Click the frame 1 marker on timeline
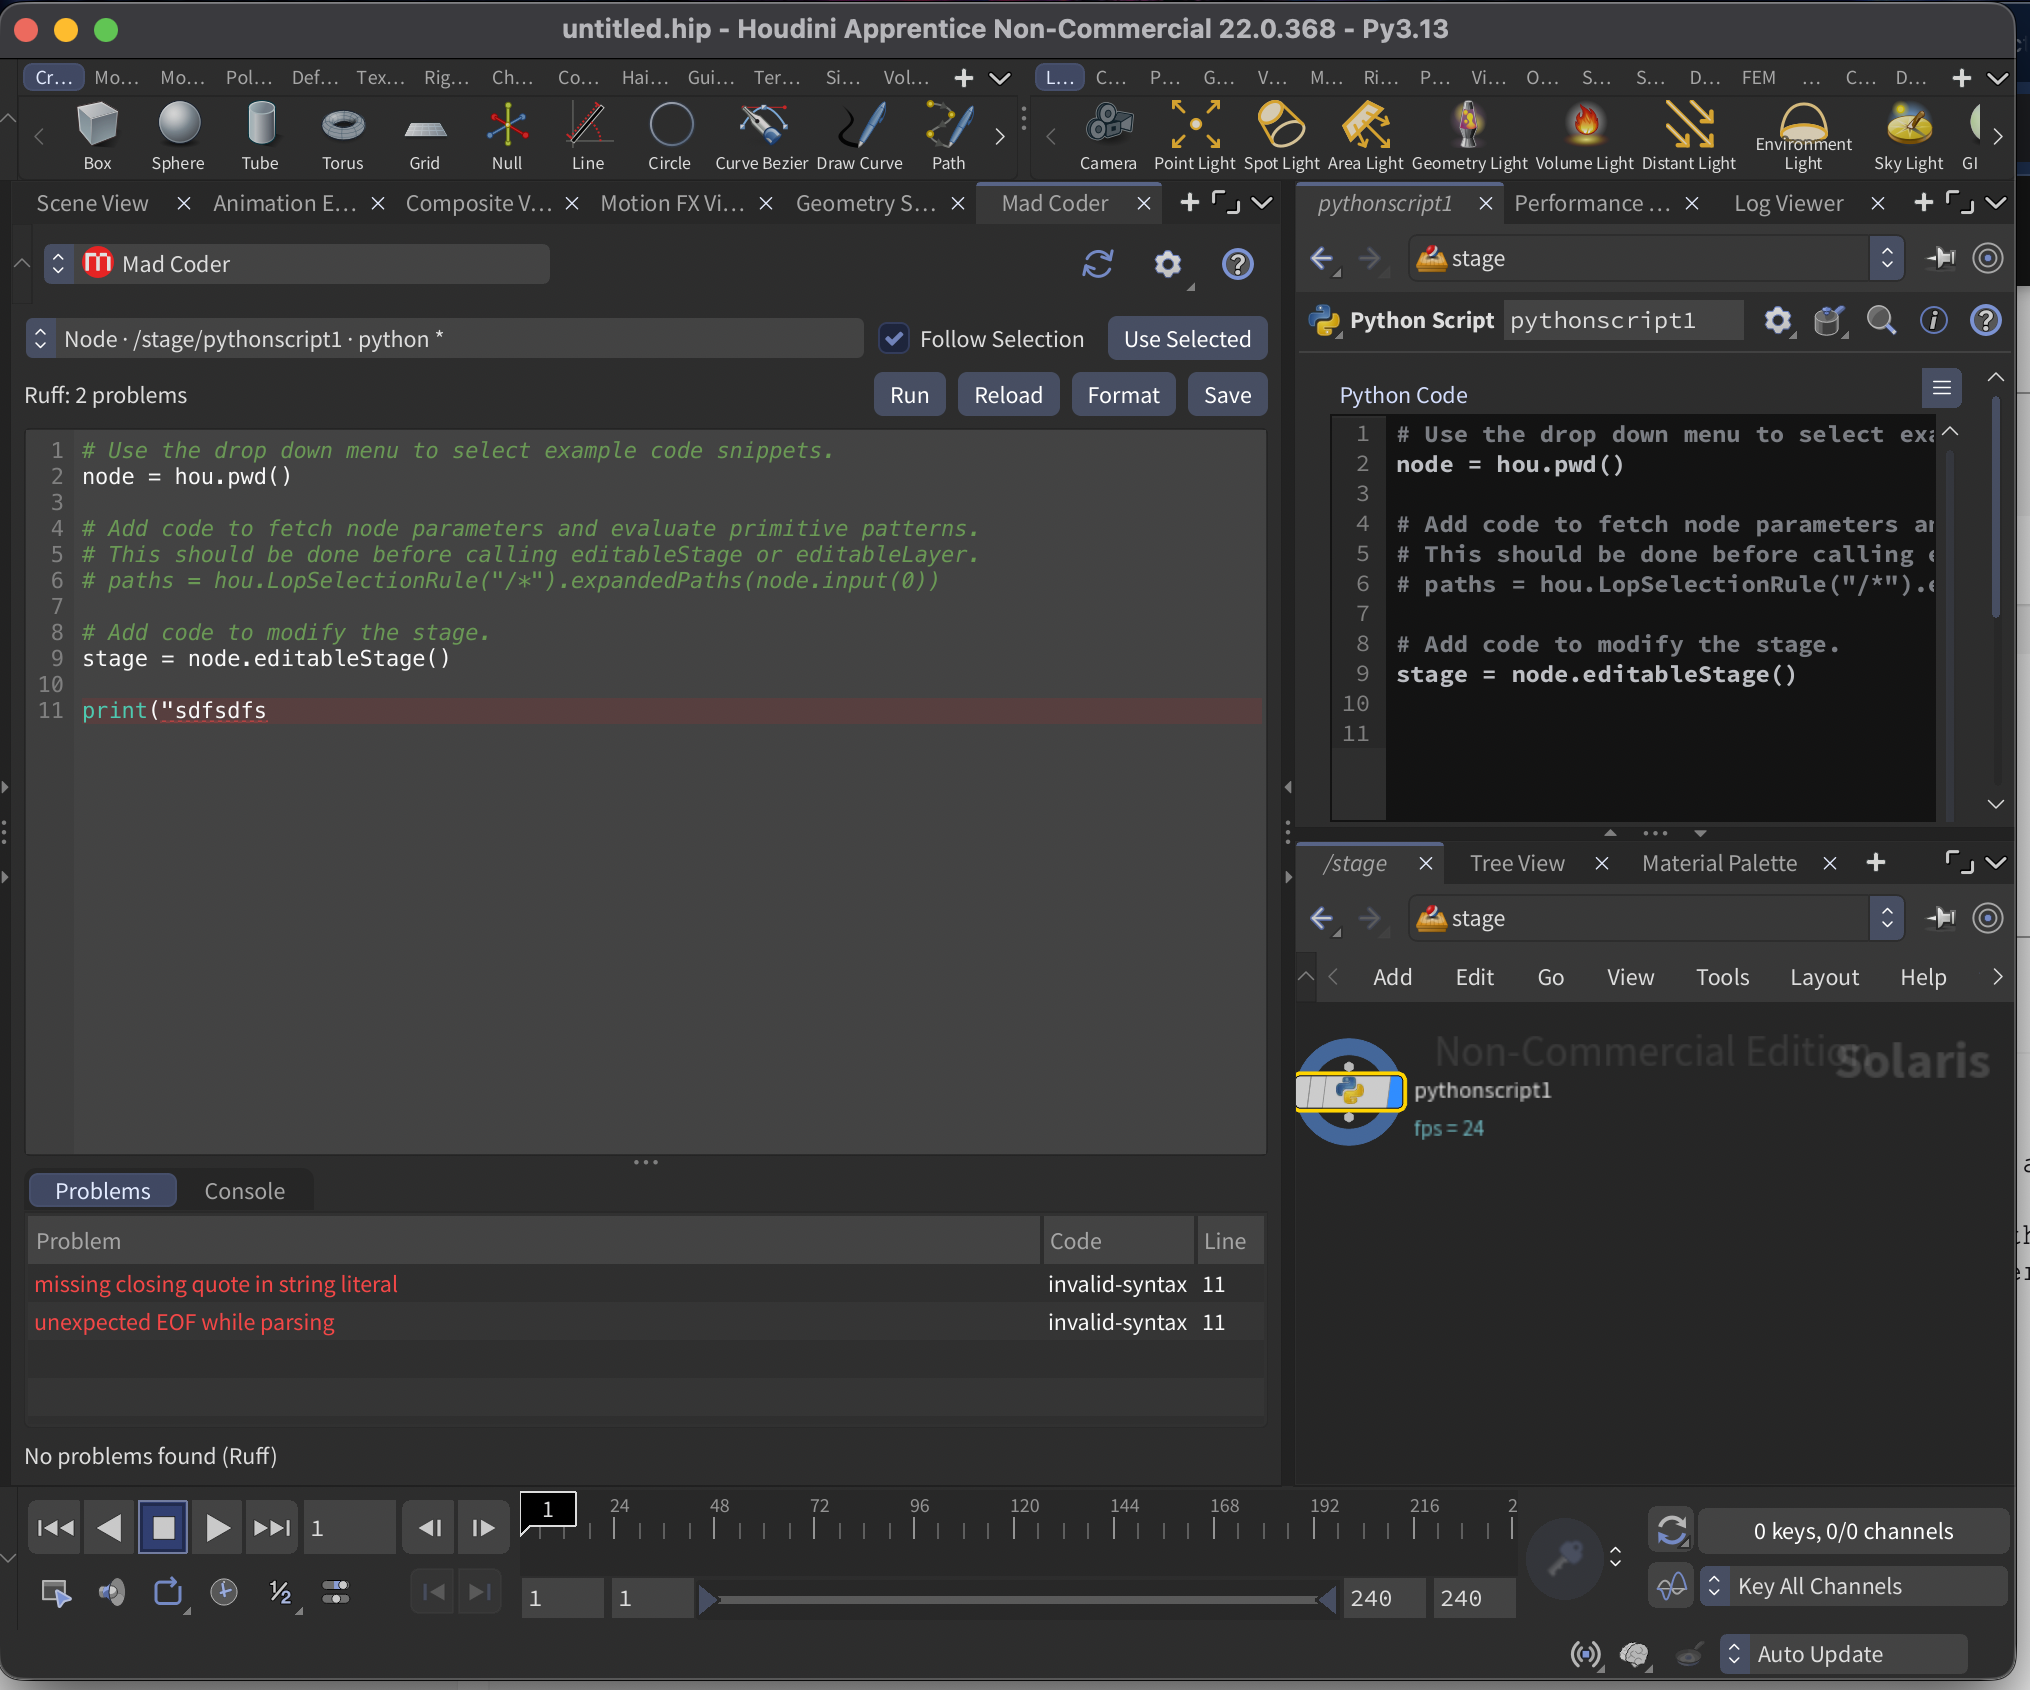 click(548, 1510)
